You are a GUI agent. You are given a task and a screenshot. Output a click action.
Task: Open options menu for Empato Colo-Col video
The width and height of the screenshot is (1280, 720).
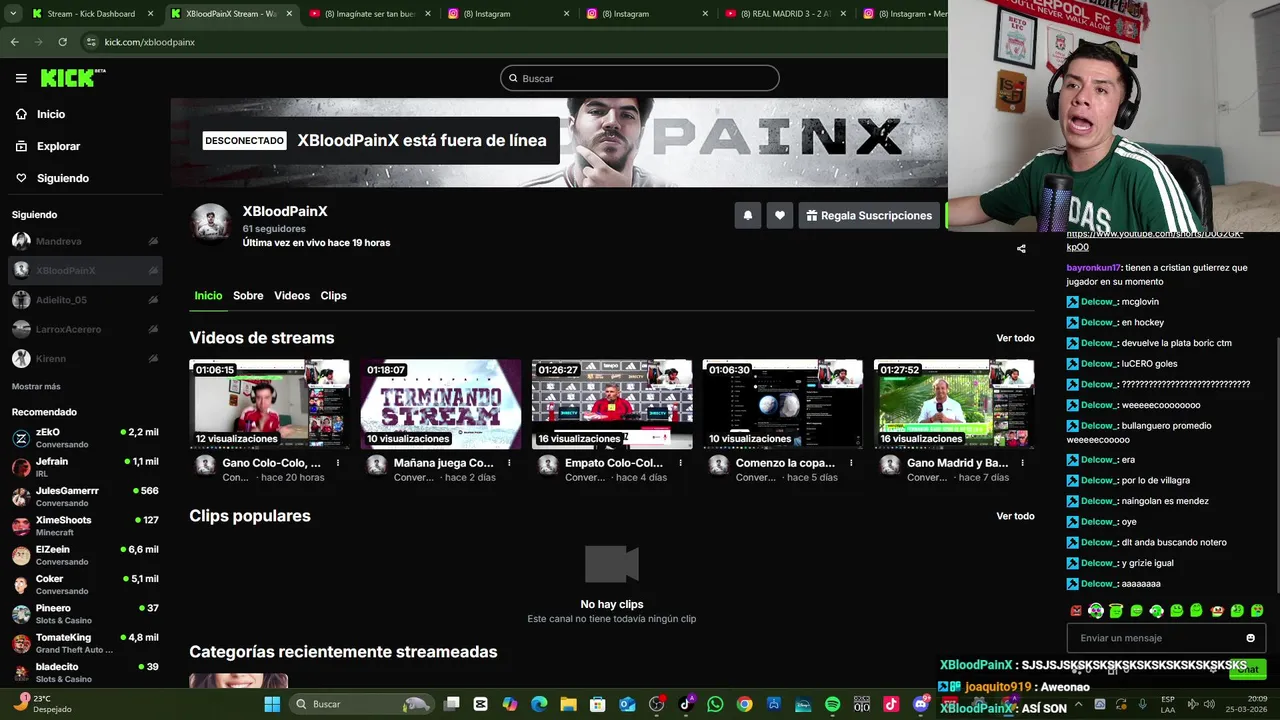(x=680, y=463)
